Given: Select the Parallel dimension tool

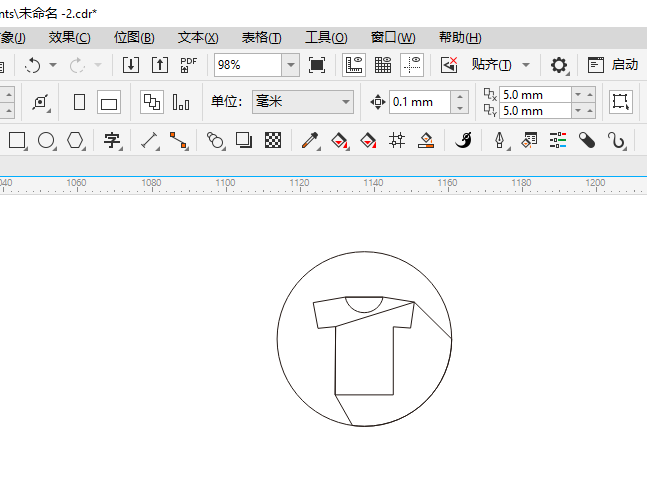Looking at the screenshot, I should click(149, 141).
